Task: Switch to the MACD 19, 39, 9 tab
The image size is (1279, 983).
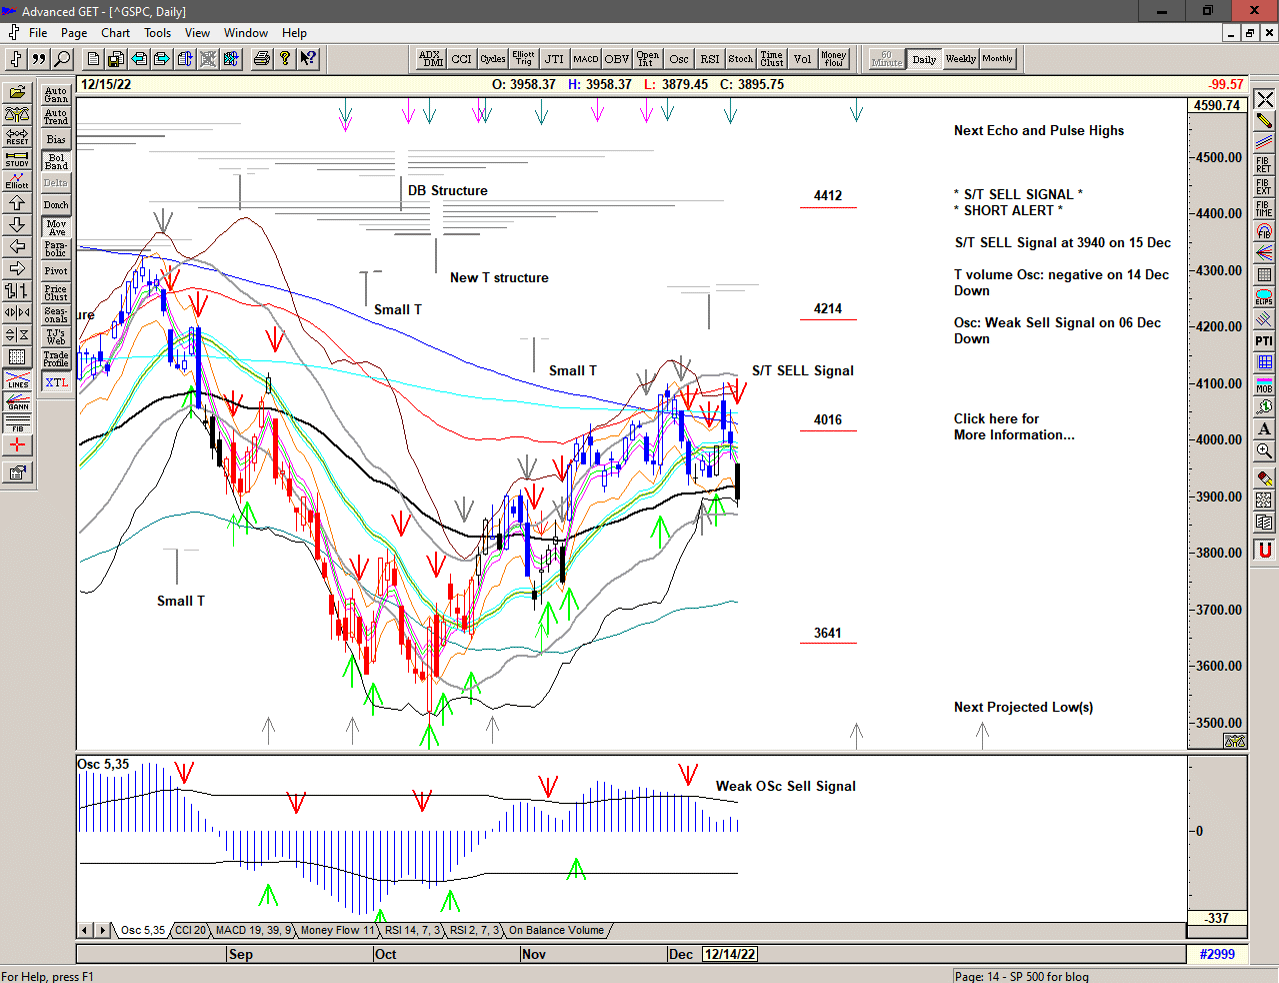Action: (x=253, y=930)
